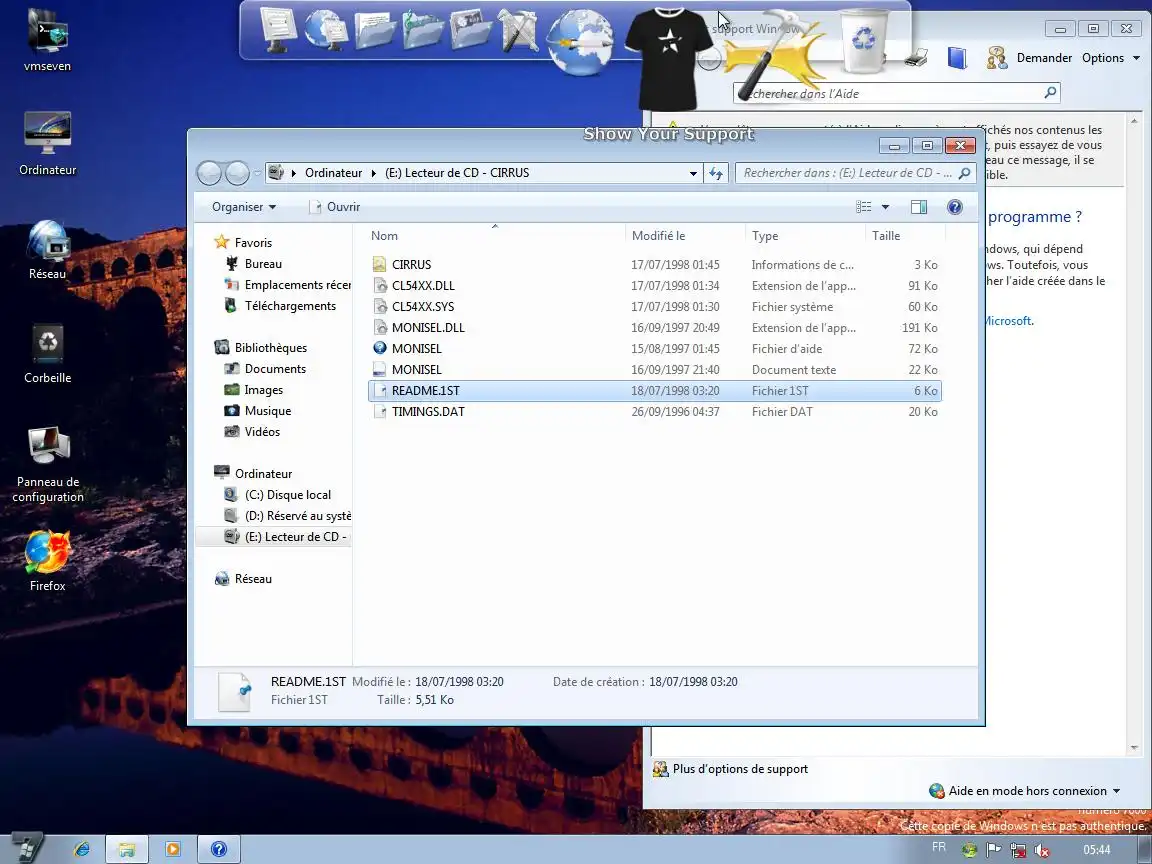Click the Explorer back navigation button
The width and height of the screenshot is (1152, 864).
point(209,173)
